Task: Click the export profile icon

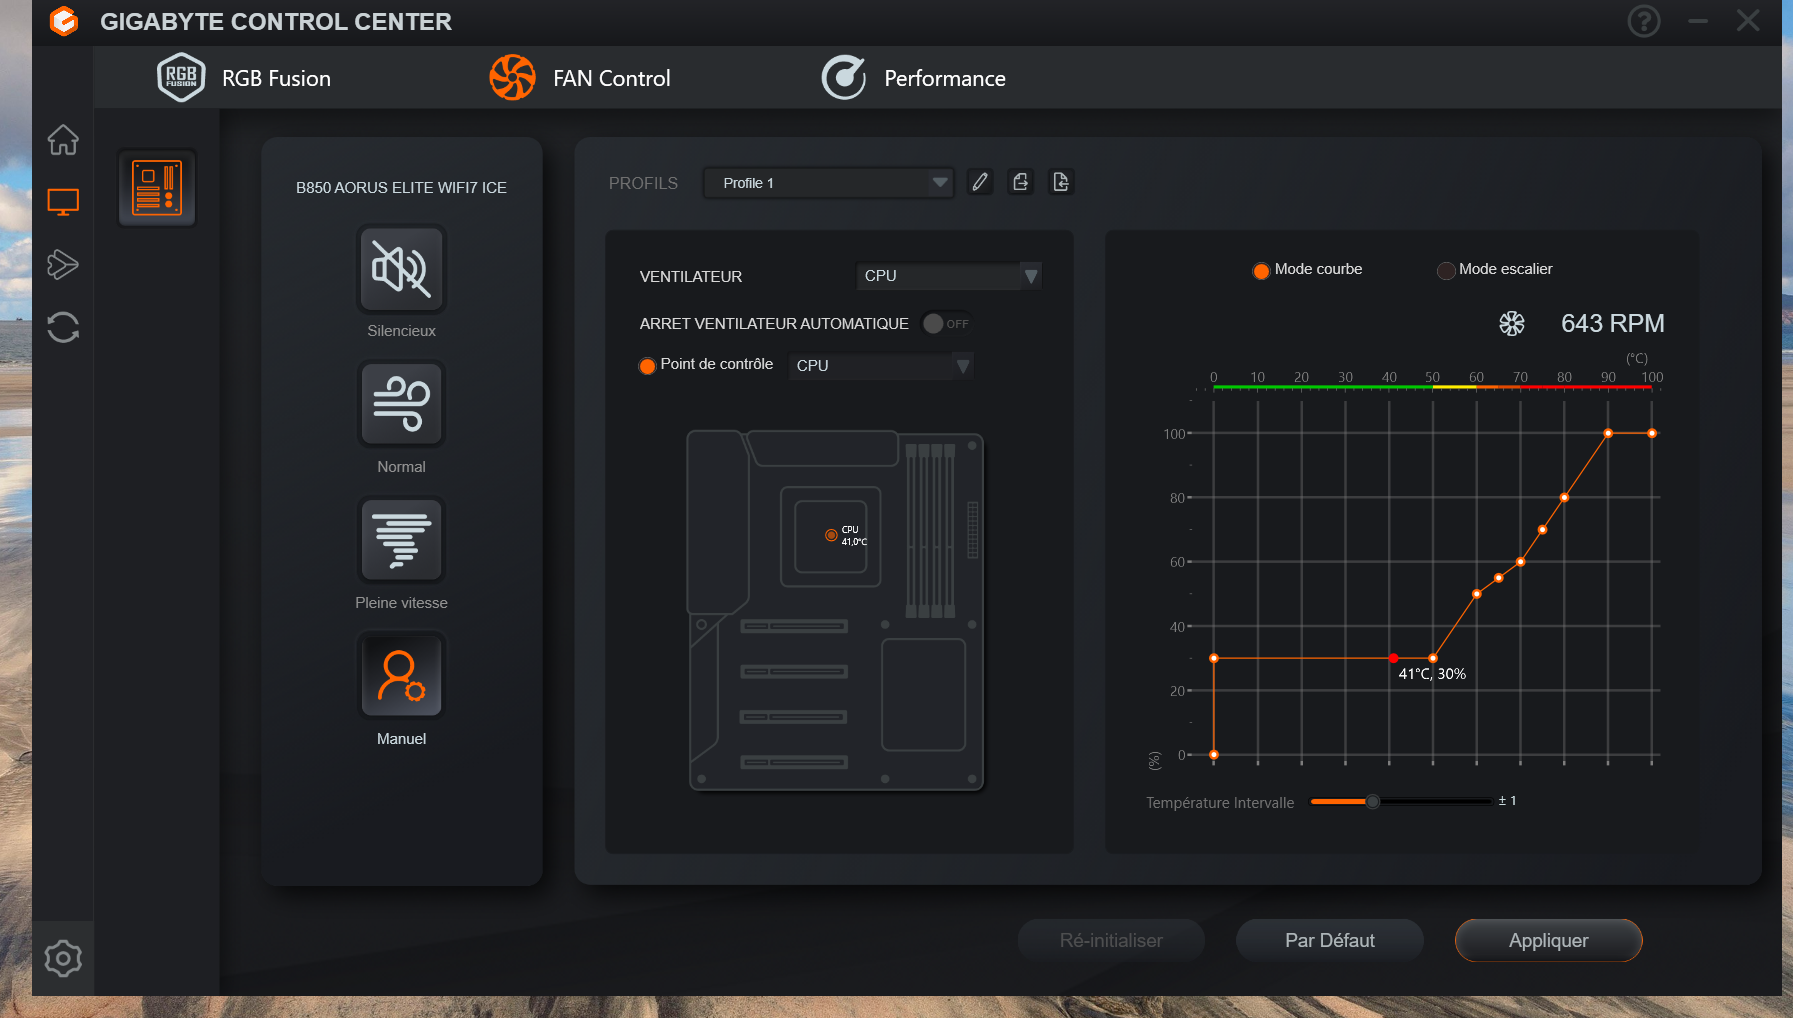Action: point(1020,182)
